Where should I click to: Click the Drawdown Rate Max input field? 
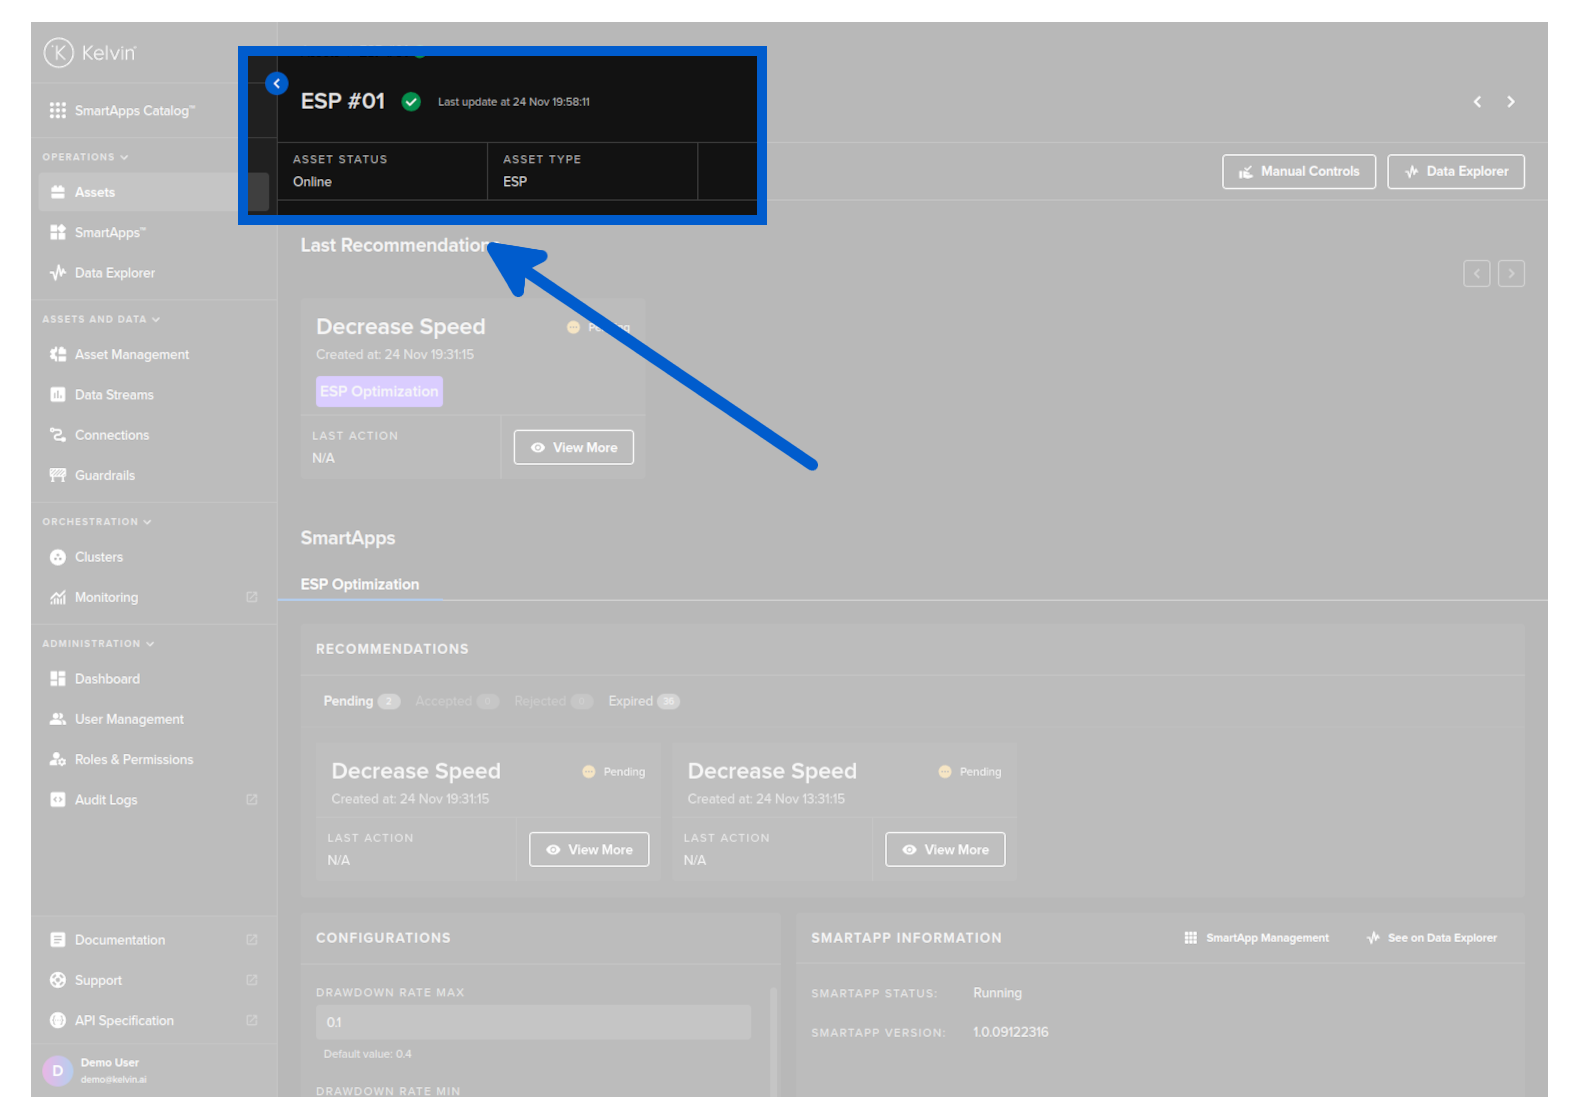point(532,1023)
